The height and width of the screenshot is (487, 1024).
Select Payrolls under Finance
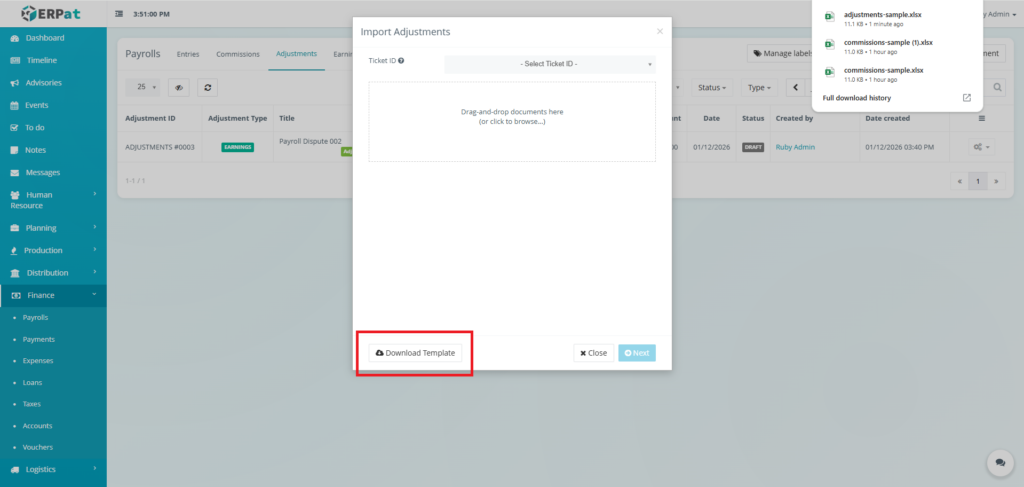click(x=35, y=317)
